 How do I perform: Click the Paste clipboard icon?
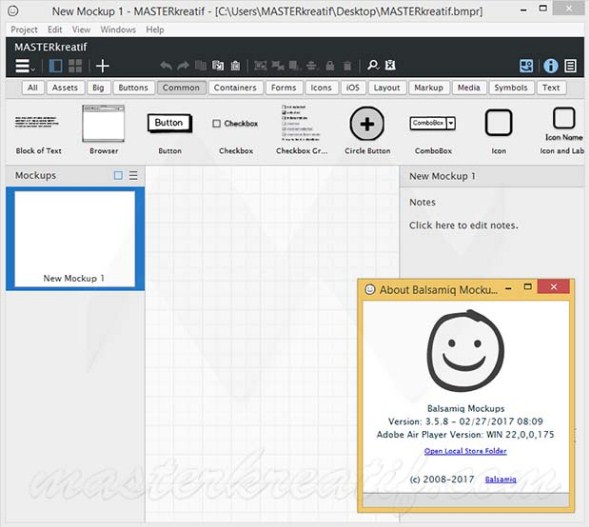coord(235,66)
